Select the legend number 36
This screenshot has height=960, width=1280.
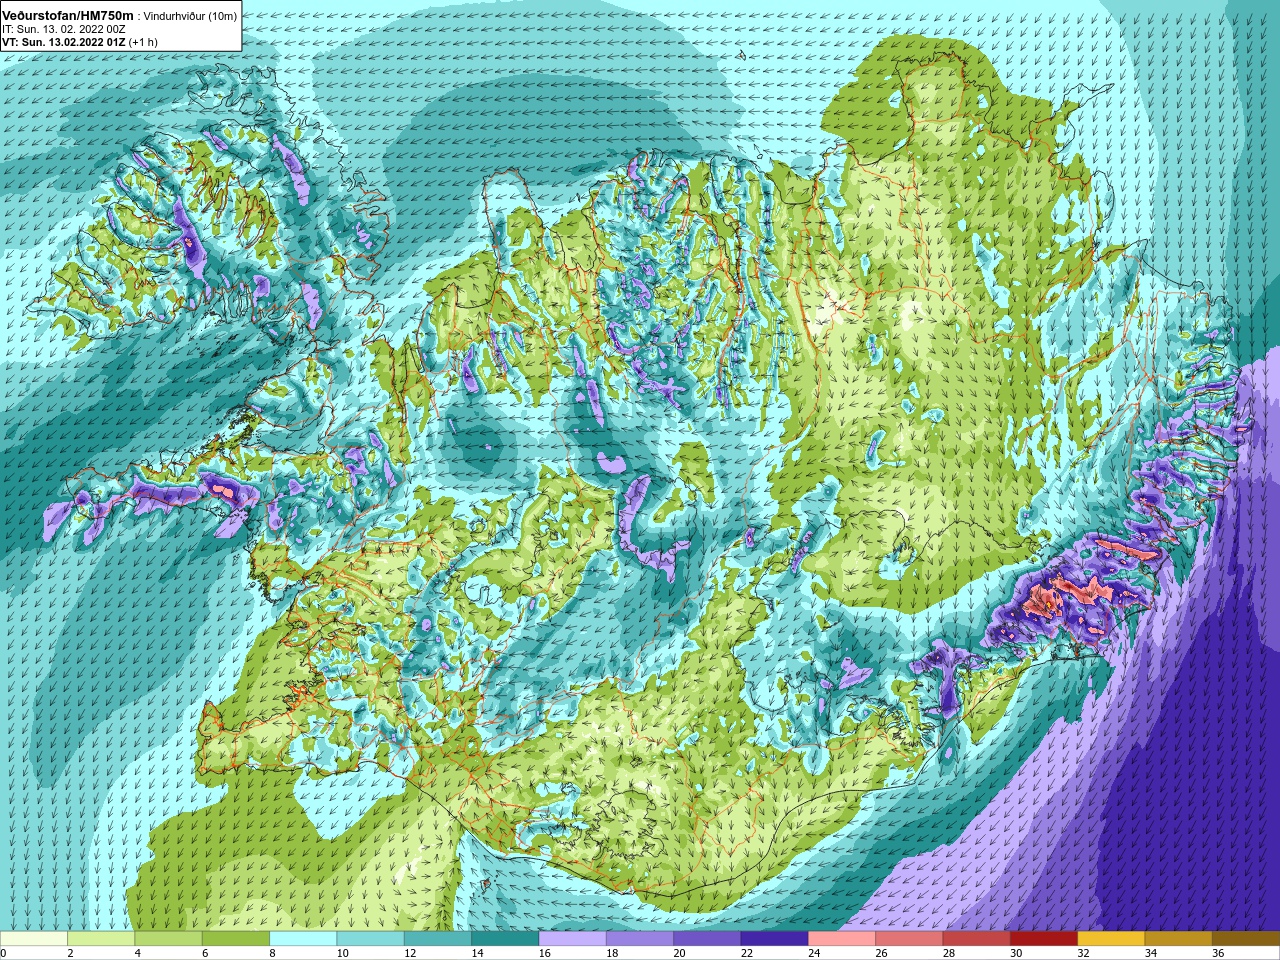(1218, 953)
